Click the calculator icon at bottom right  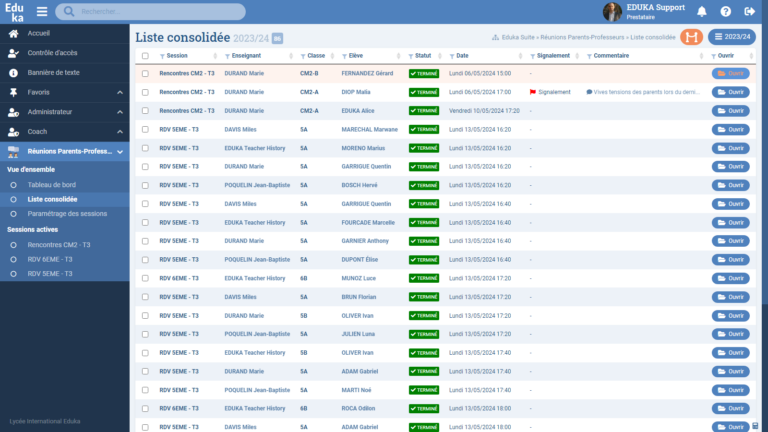click(x=759, y=424)
